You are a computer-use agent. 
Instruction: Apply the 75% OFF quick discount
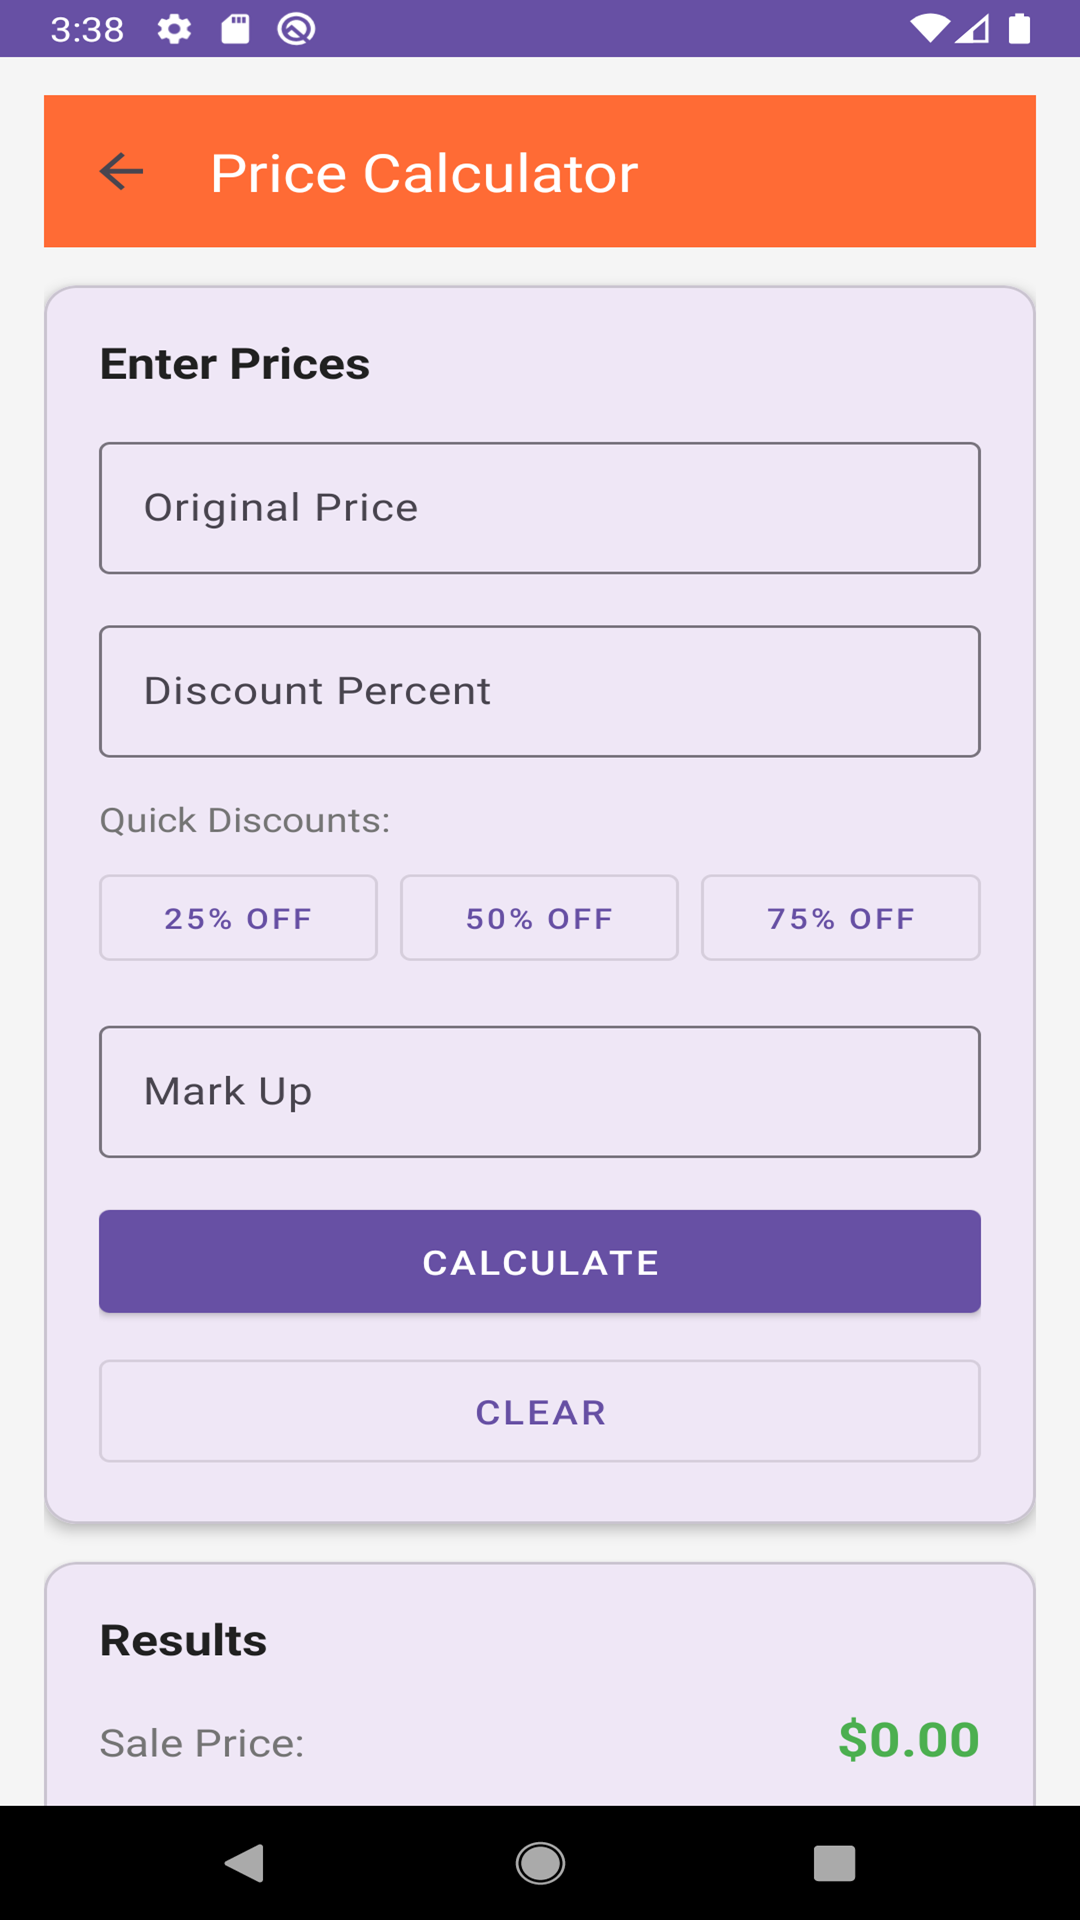click(x=841, y=918)
